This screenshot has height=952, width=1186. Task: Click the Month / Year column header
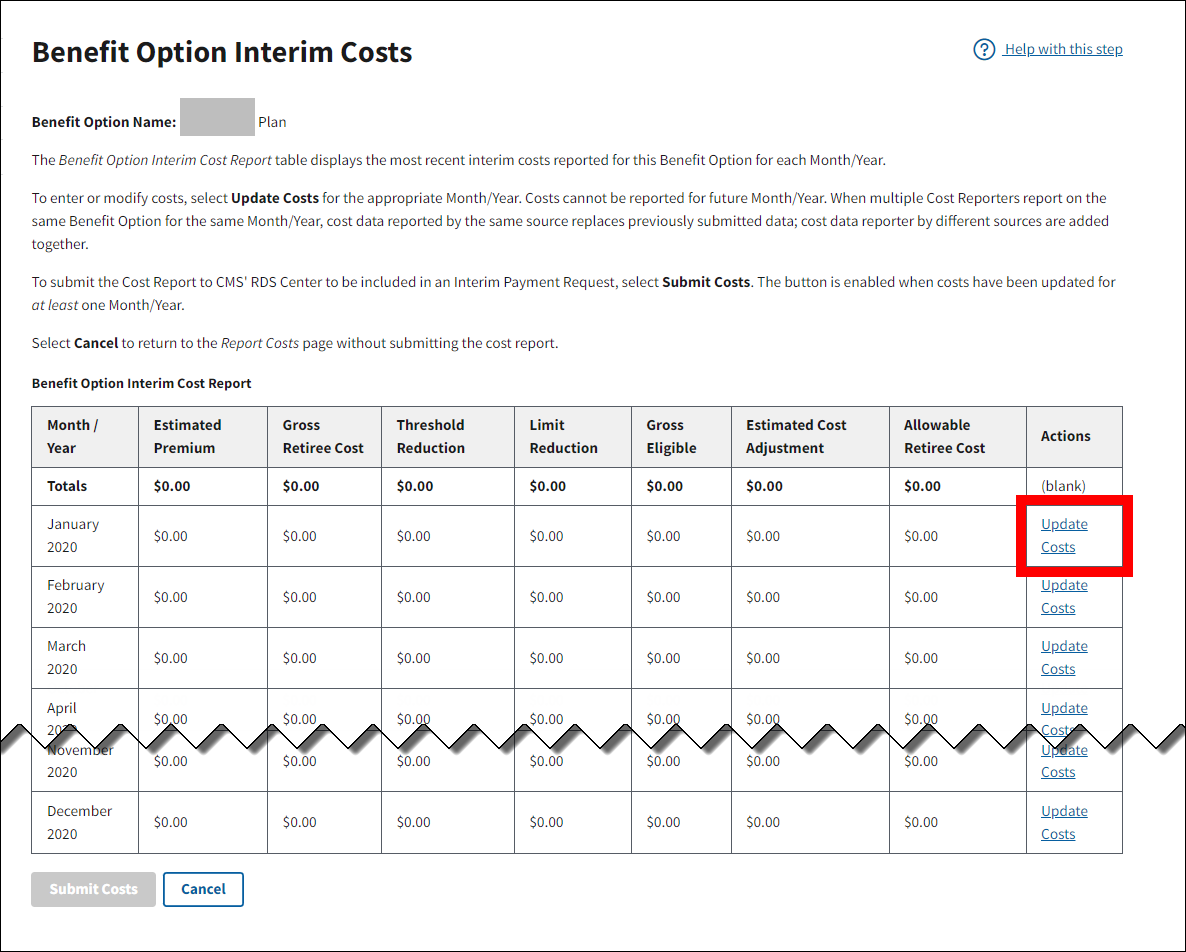(x=72, y=436)
